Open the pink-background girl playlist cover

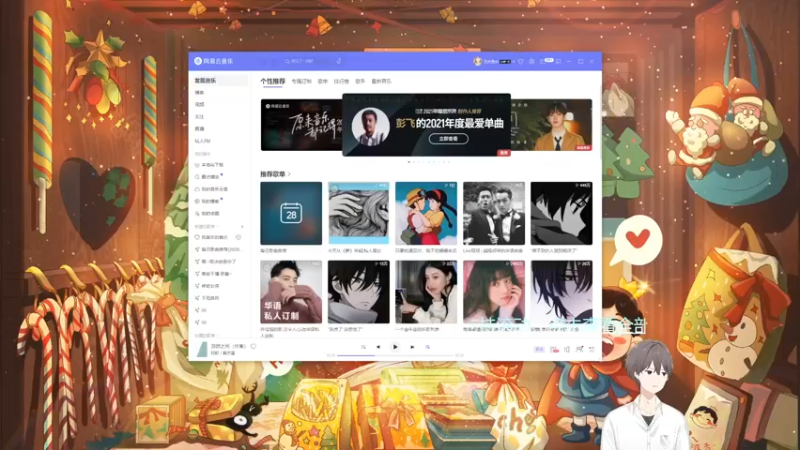click(x=494, y=292)
